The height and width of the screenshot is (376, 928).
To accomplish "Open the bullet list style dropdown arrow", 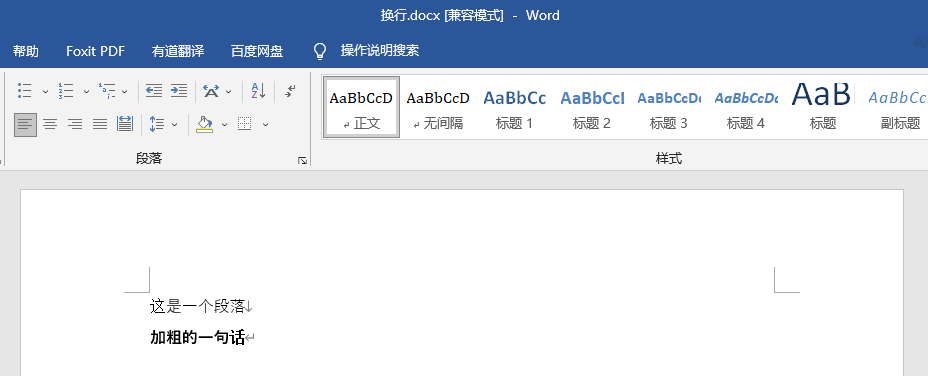I will point(45,91).
